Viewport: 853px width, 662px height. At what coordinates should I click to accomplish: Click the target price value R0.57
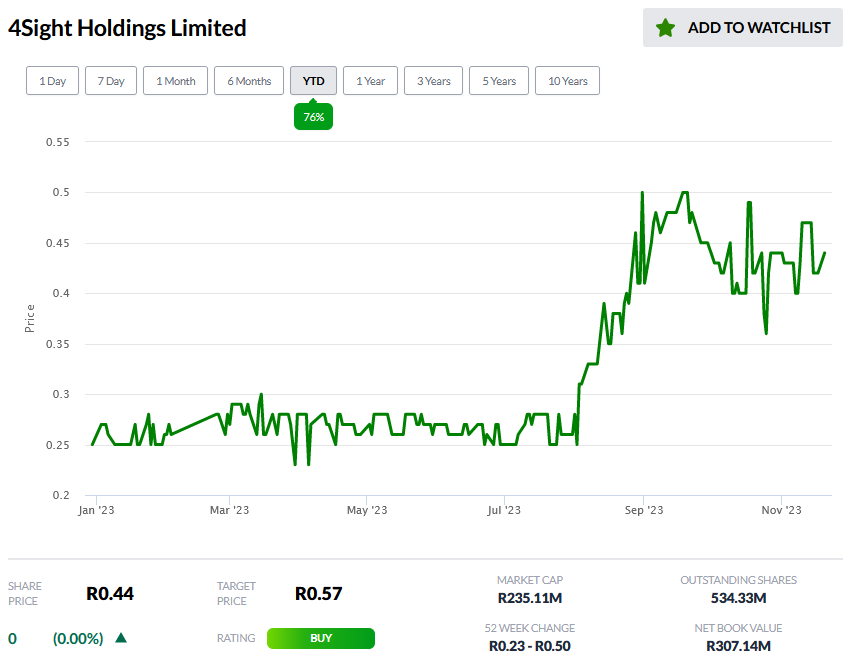(318, 593)
